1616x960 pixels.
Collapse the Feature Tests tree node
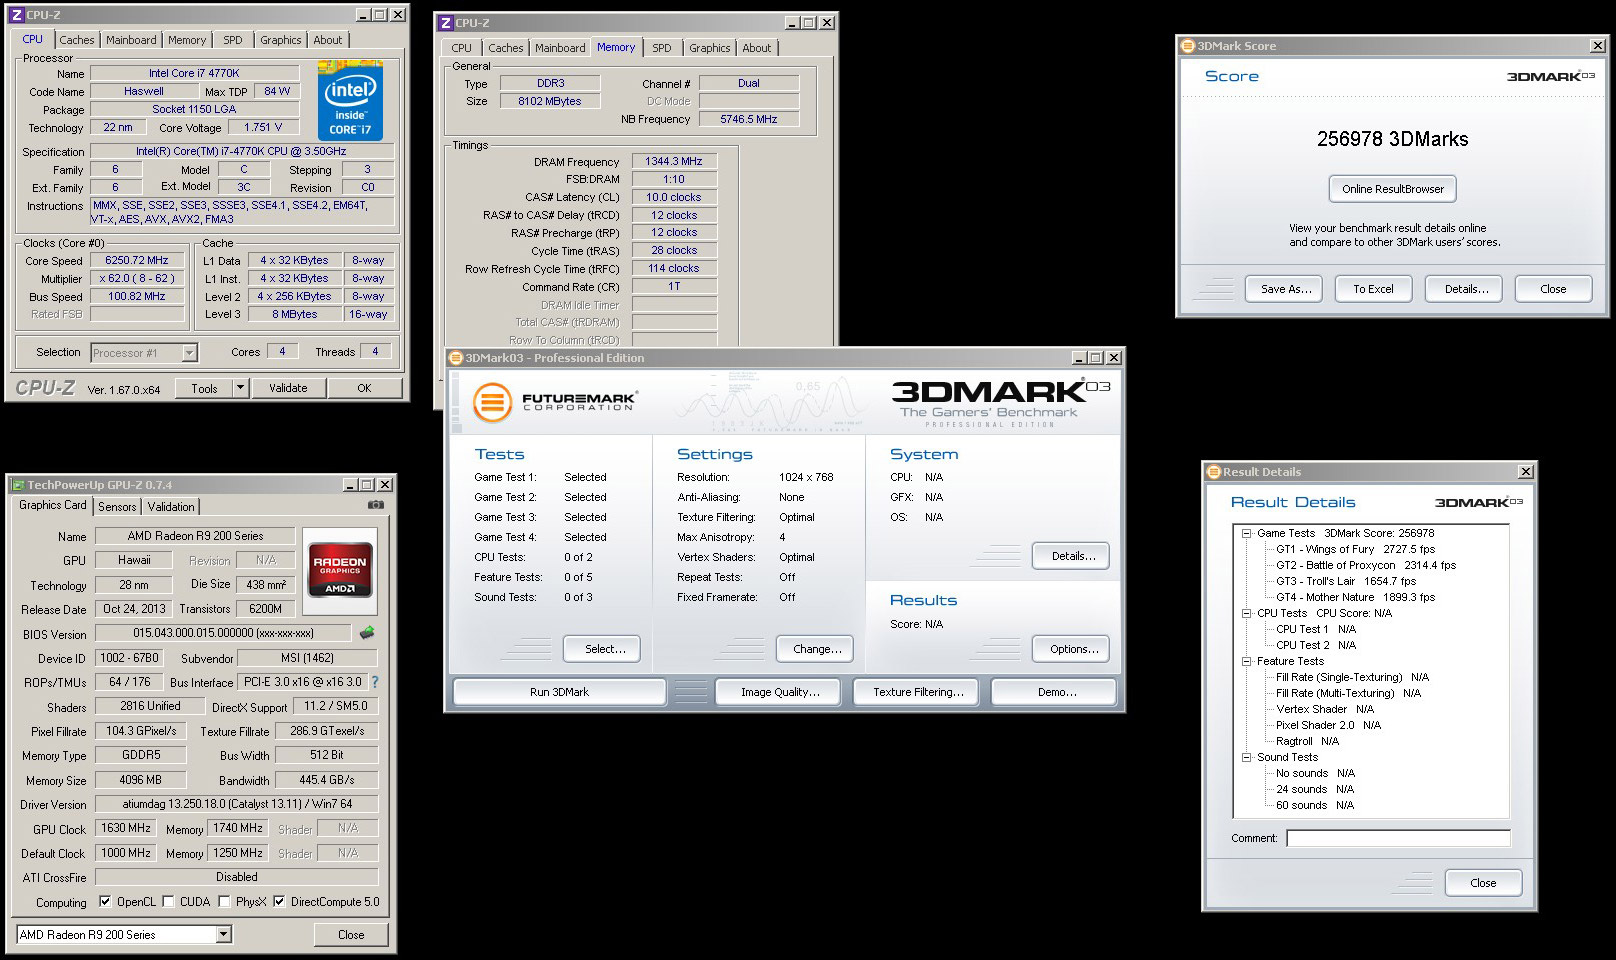click(x=1247, y=662)
